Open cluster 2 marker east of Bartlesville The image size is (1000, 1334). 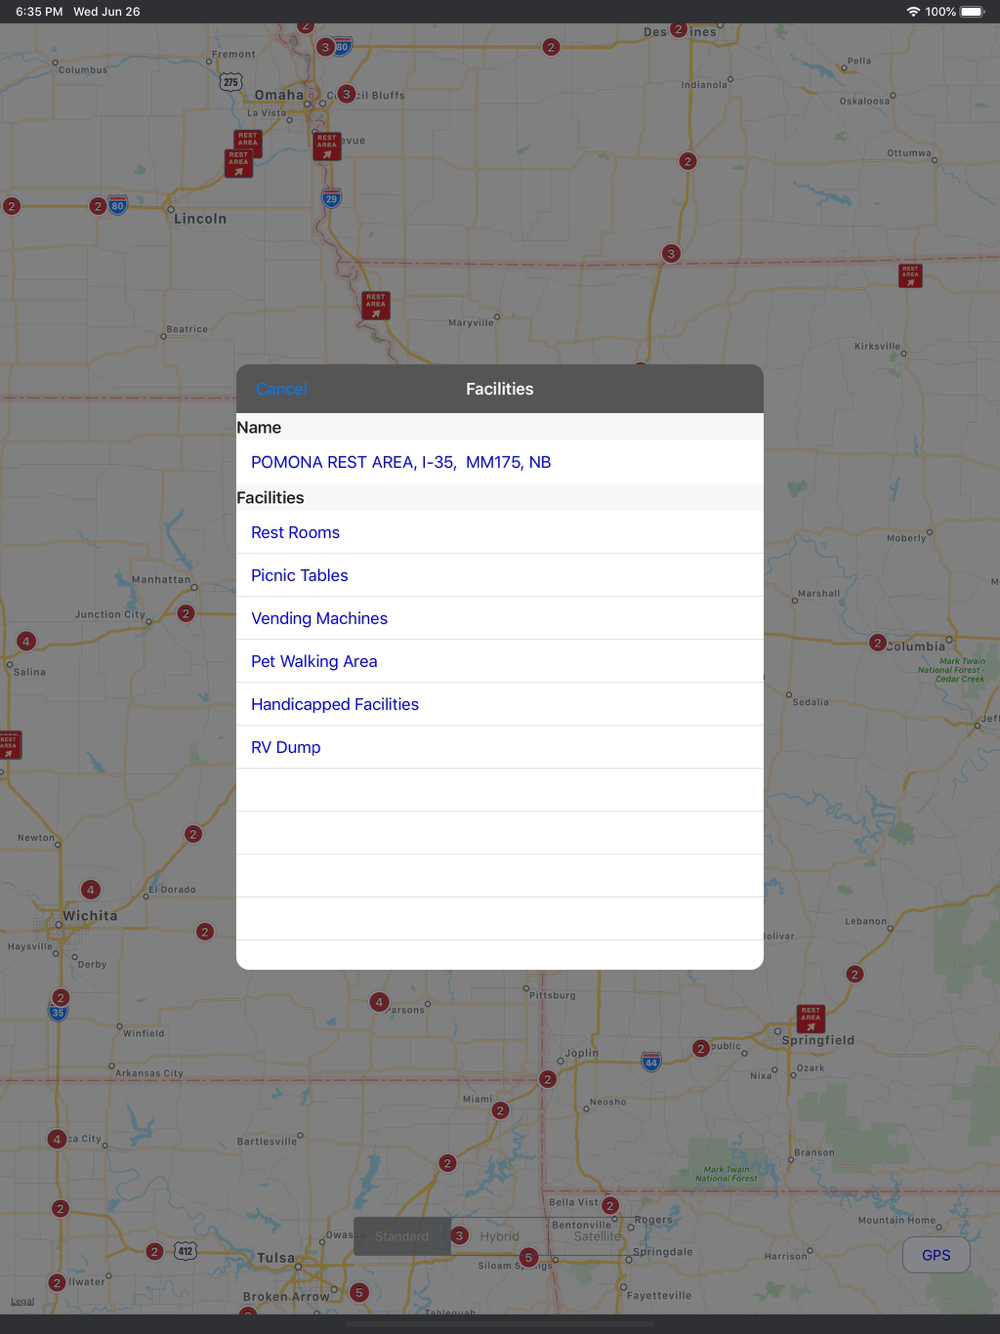pos(447,1163)
